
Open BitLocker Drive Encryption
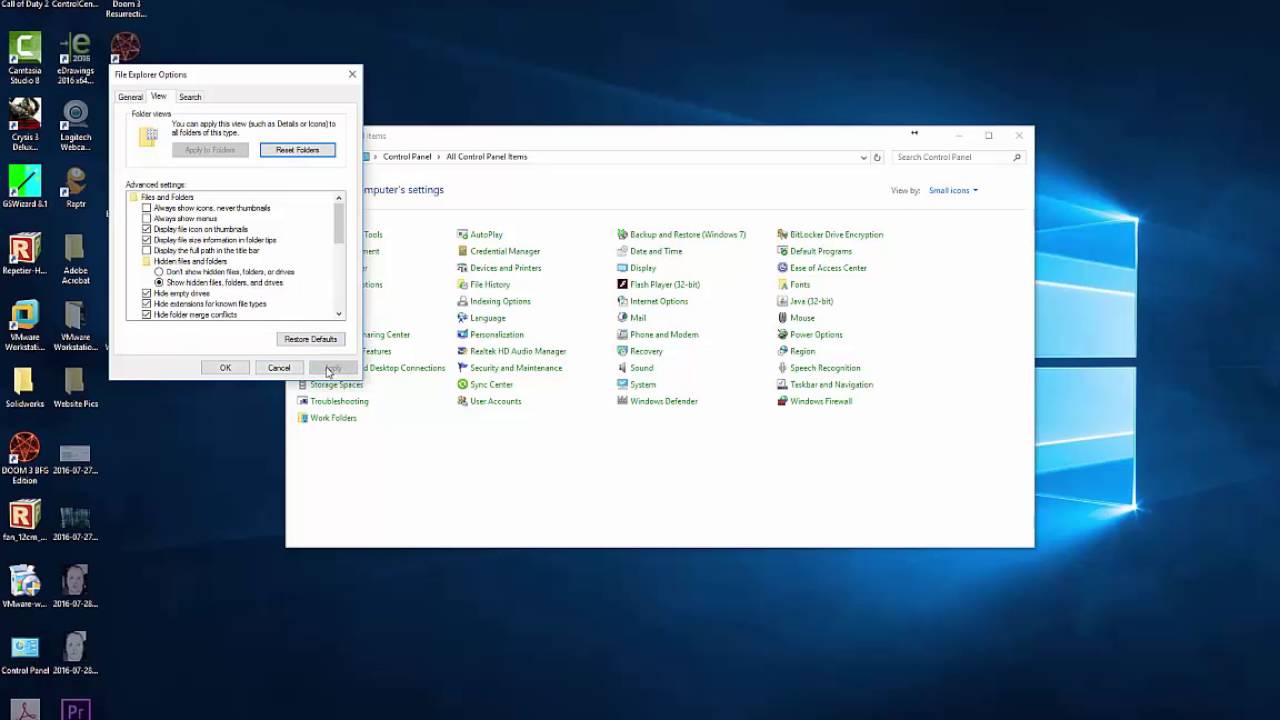tap(836, 234)
